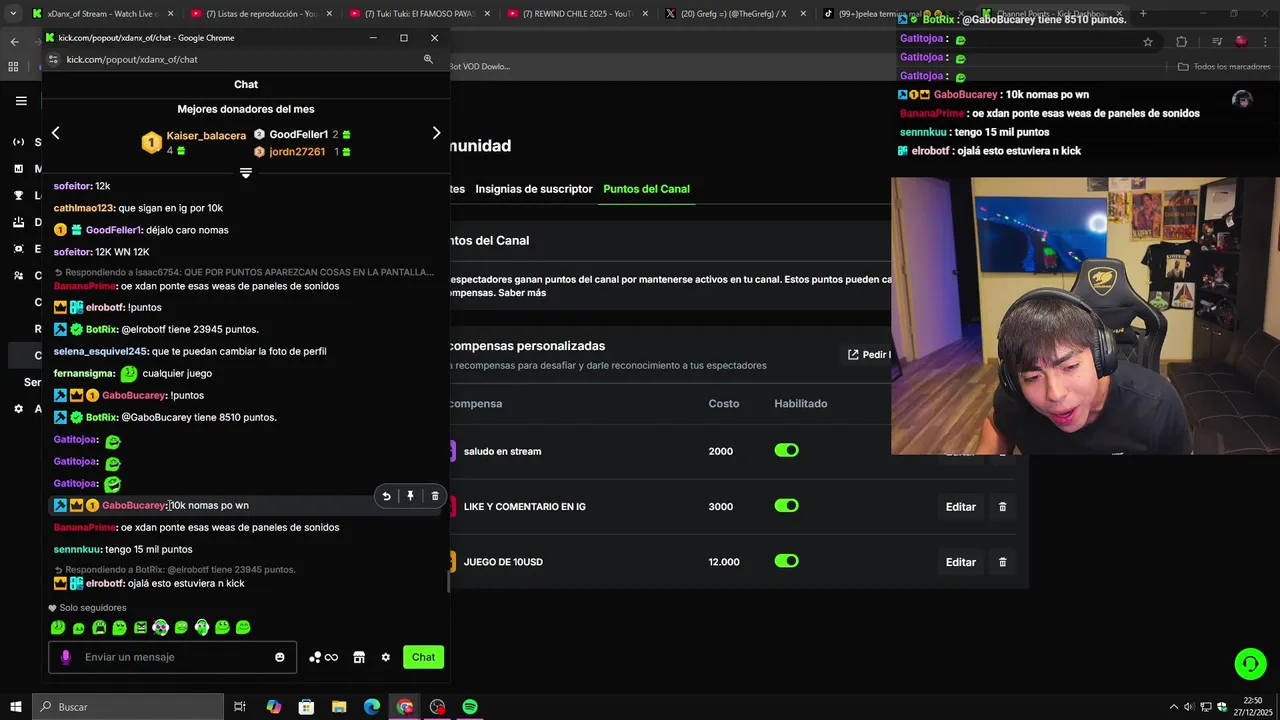Viewport: 1280px width, 720px height.
Task: Go to next top donors panel
Action: click(436, 133)
